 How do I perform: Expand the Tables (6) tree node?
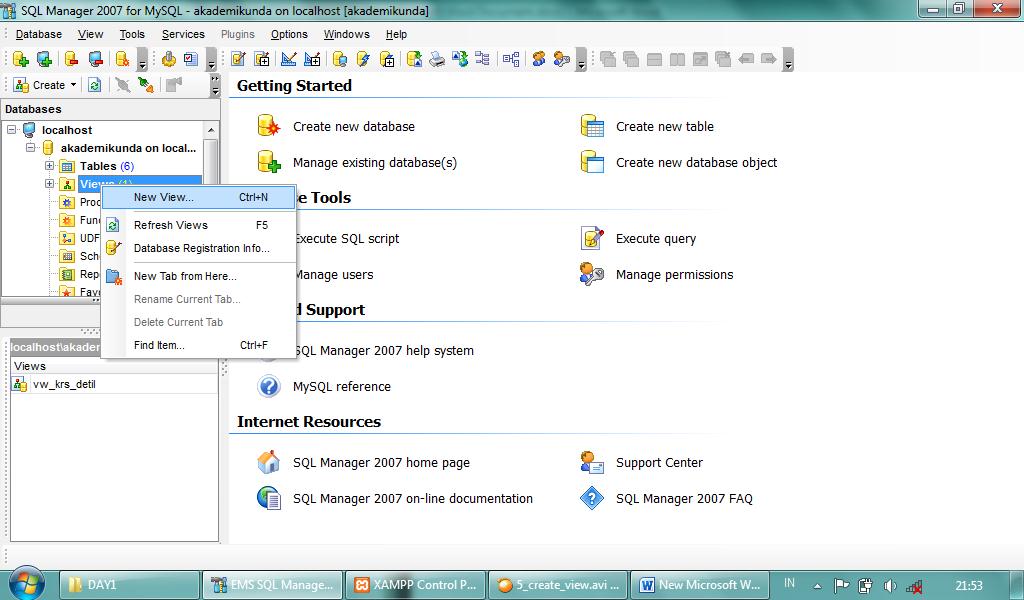(x=50, y=166)
